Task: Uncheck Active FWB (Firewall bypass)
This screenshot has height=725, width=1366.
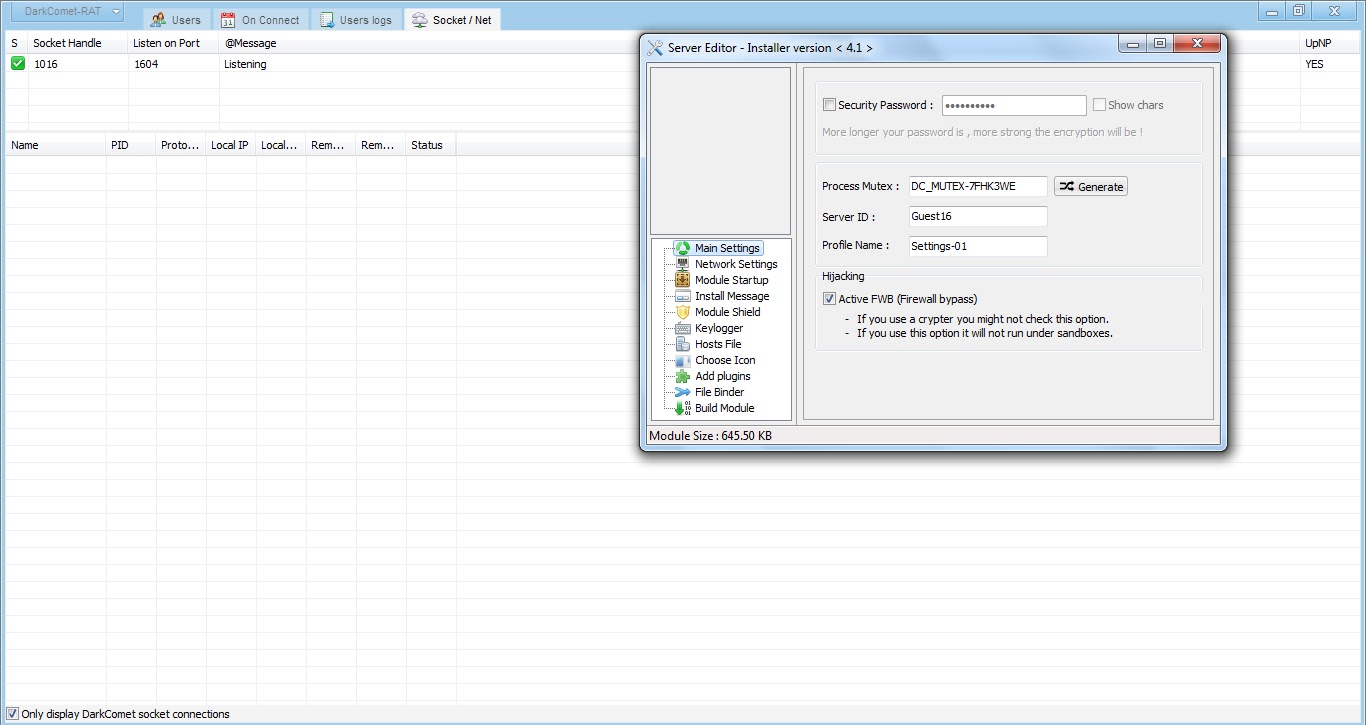Action: click(829, 298)
